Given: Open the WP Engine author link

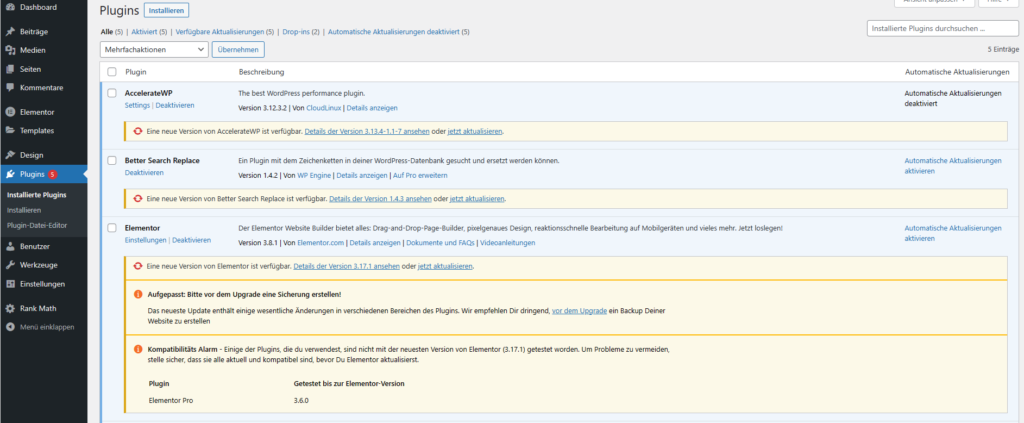Looking at the screenshot, I should click(315, 175).
